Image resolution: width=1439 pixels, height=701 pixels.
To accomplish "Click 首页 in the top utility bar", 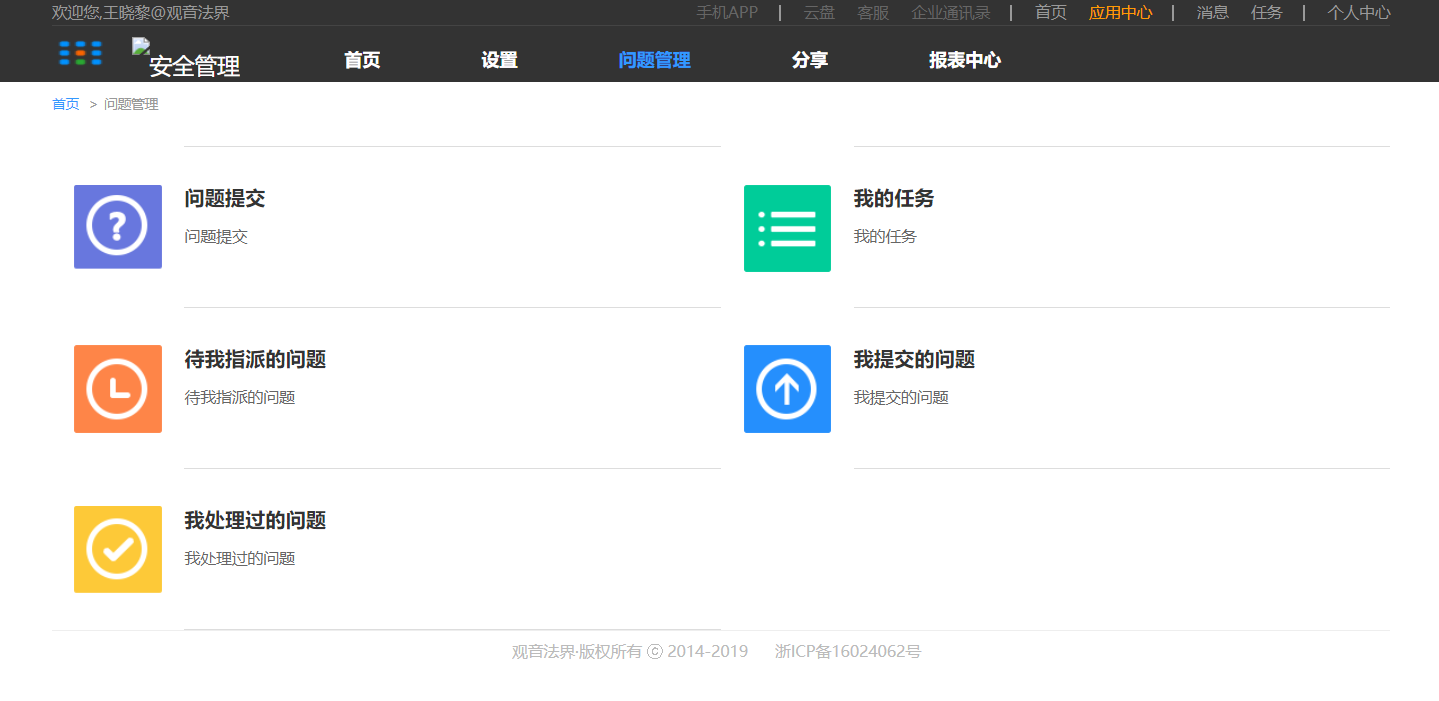I will [1051, 13].
